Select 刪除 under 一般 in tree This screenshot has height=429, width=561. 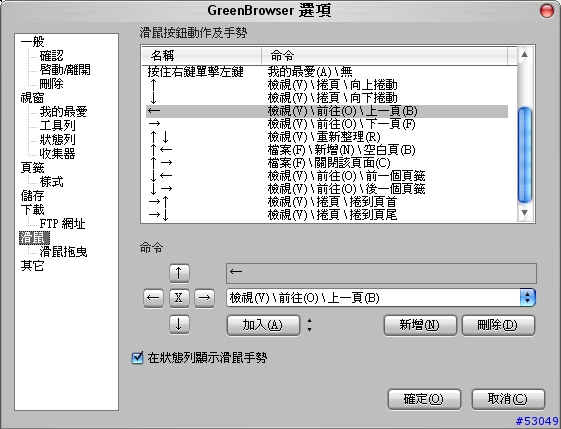click(52, 84)
